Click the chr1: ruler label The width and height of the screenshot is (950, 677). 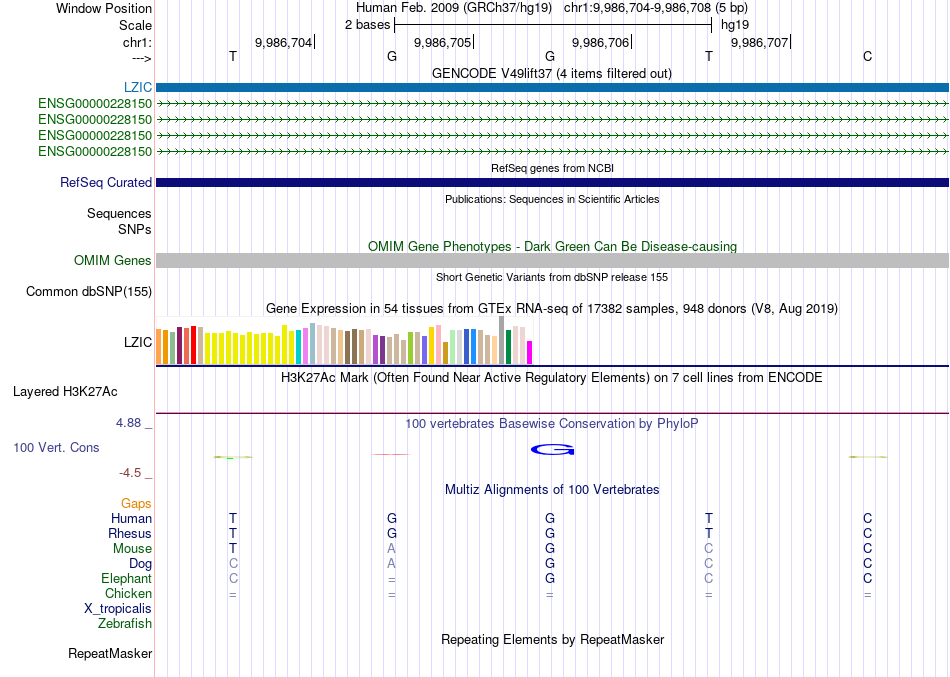137,42
